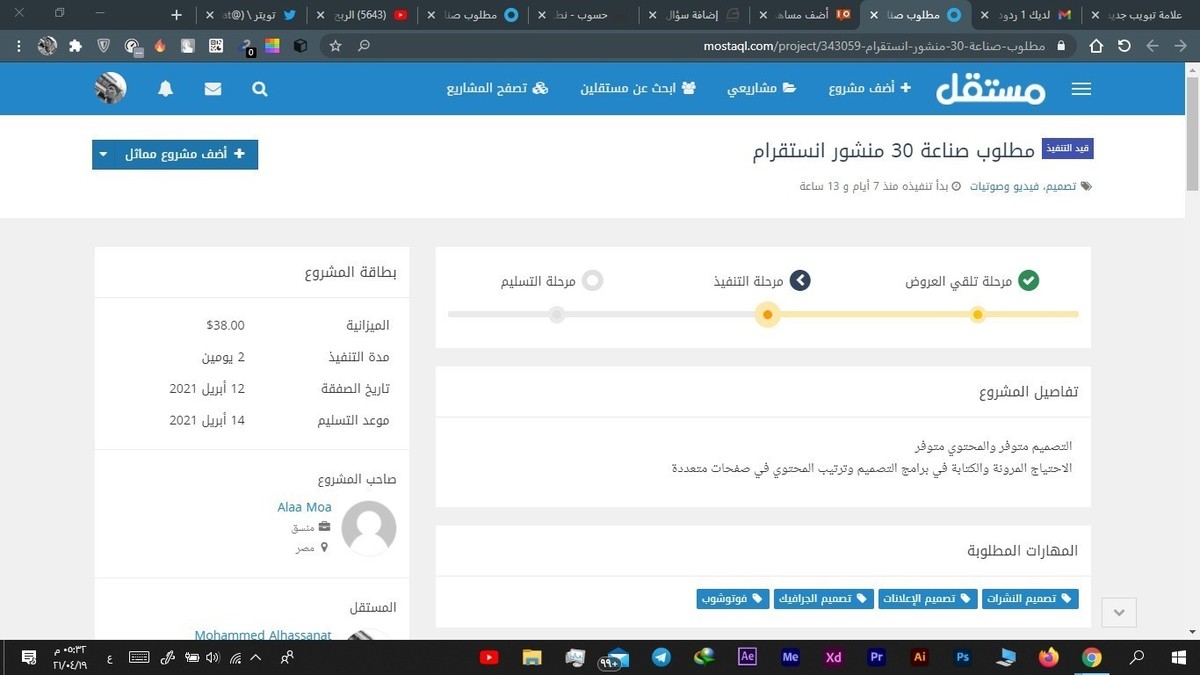Click the تصميم النشرات skill tag

pyautogui.click(x=1029, y=599)
